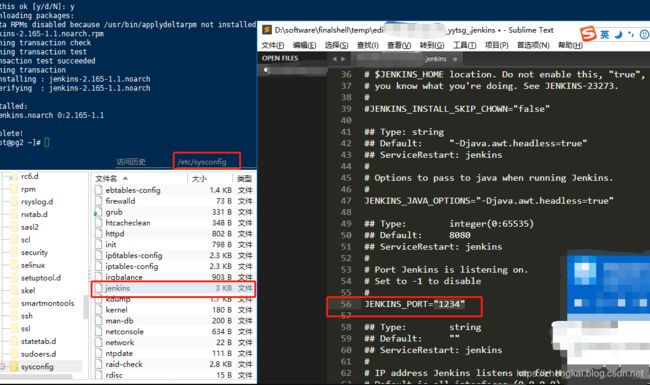The width and height of the screenshot is (650, 385).
Task: Select the jenkins file in the file list
Action: click(173, 288)
